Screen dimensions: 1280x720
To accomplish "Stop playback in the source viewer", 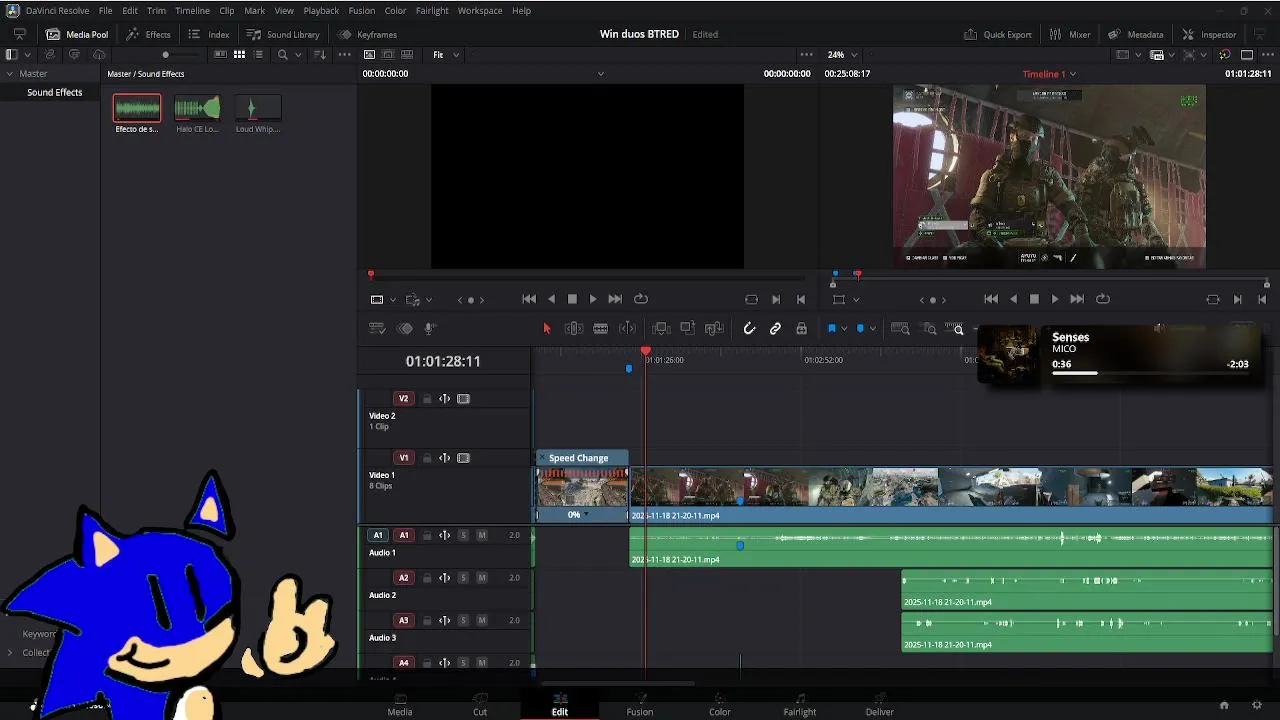I will click(572, 299).
